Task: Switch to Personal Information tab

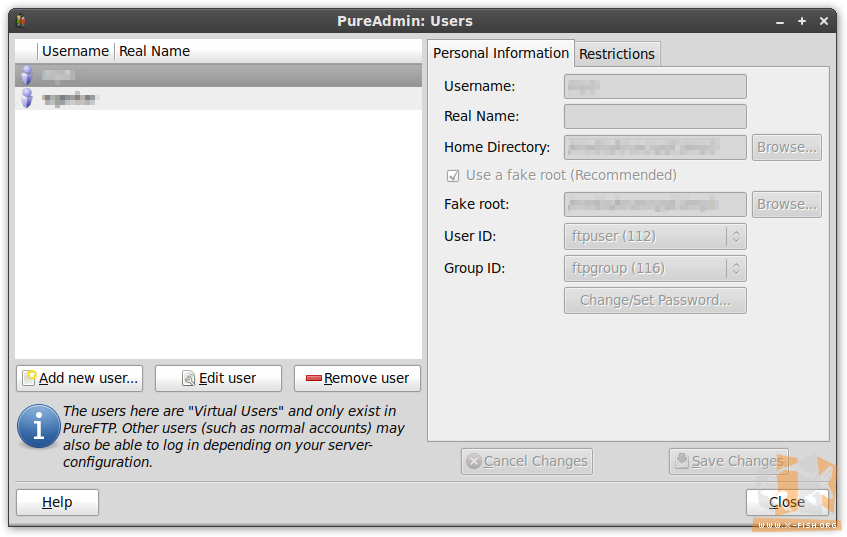Action: [x=501, y=53]
